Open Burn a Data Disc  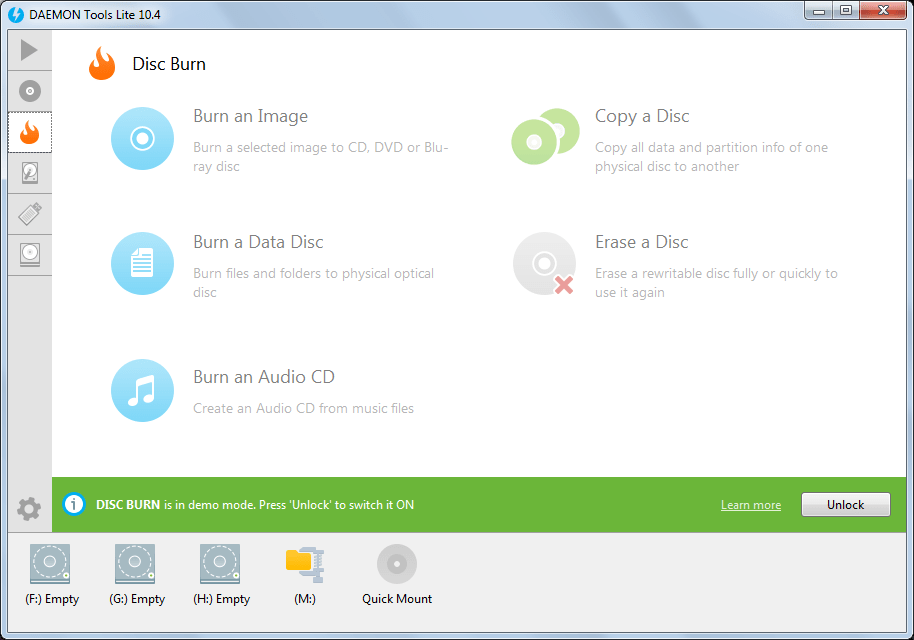pos(142,263)
